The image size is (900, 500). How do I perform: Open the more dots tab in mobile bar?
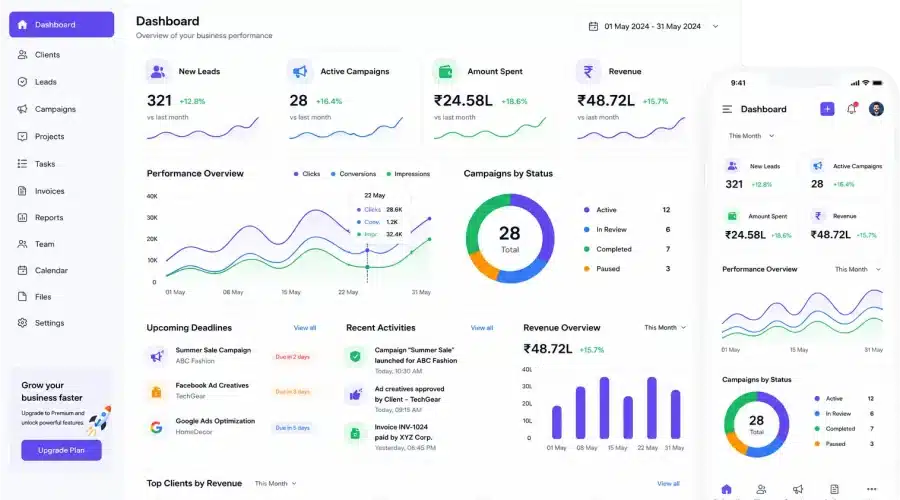click(871, 490)
